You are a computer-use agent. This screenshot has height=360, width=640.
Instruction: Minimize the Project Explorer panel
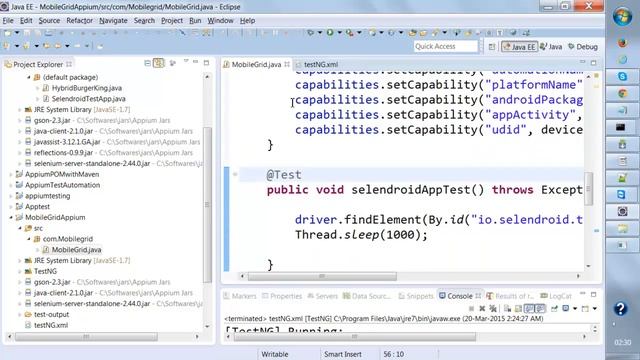click(196, 62)
